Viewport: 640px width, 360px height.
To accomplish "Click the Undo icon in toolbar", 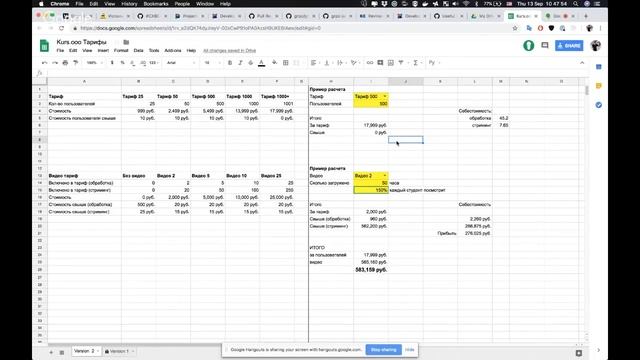I will pyautogui.click(x=44, y=63).
